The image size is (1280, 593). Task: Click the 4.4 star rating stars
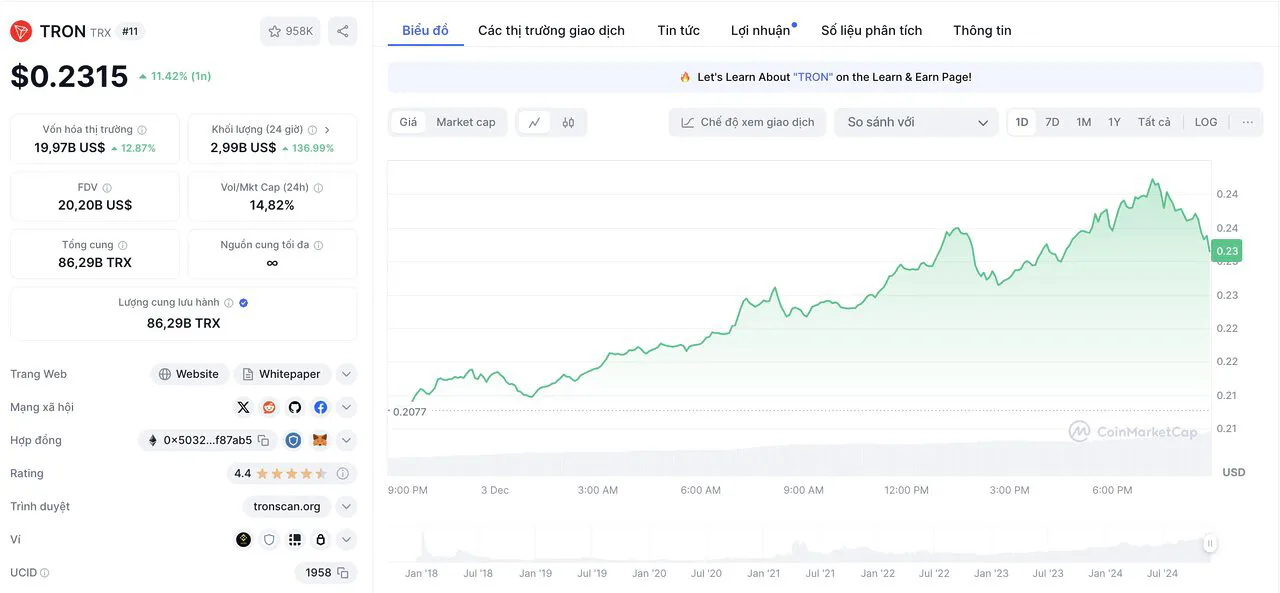tap(291, 473)
